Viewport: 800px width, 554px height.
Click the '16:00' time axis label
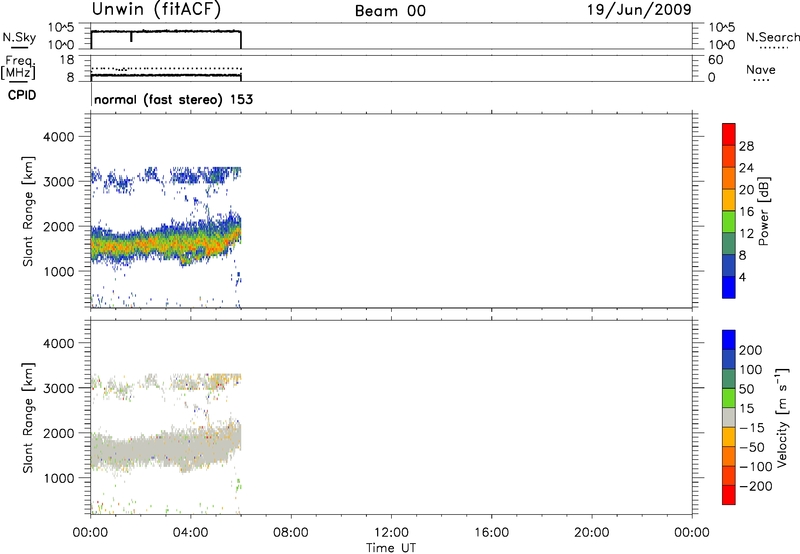[491, 533]
